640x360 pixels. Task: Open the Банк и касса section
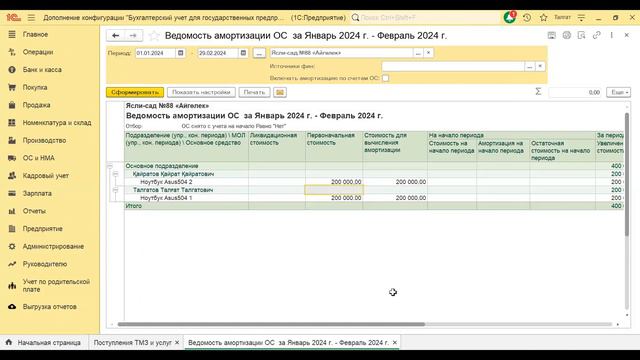pos(42,70)
